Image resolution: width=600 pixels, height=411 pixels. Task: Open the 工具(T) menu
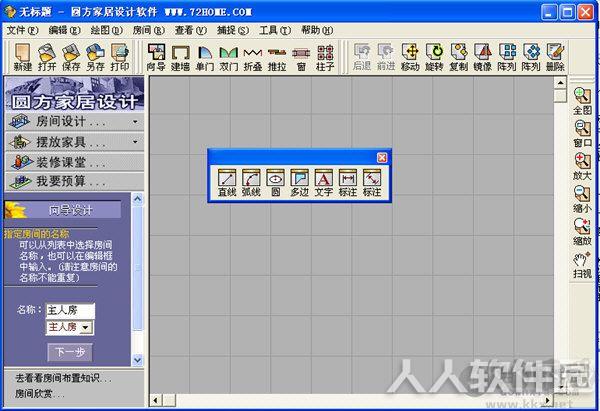pyautogui.click(x=275, y=30)
